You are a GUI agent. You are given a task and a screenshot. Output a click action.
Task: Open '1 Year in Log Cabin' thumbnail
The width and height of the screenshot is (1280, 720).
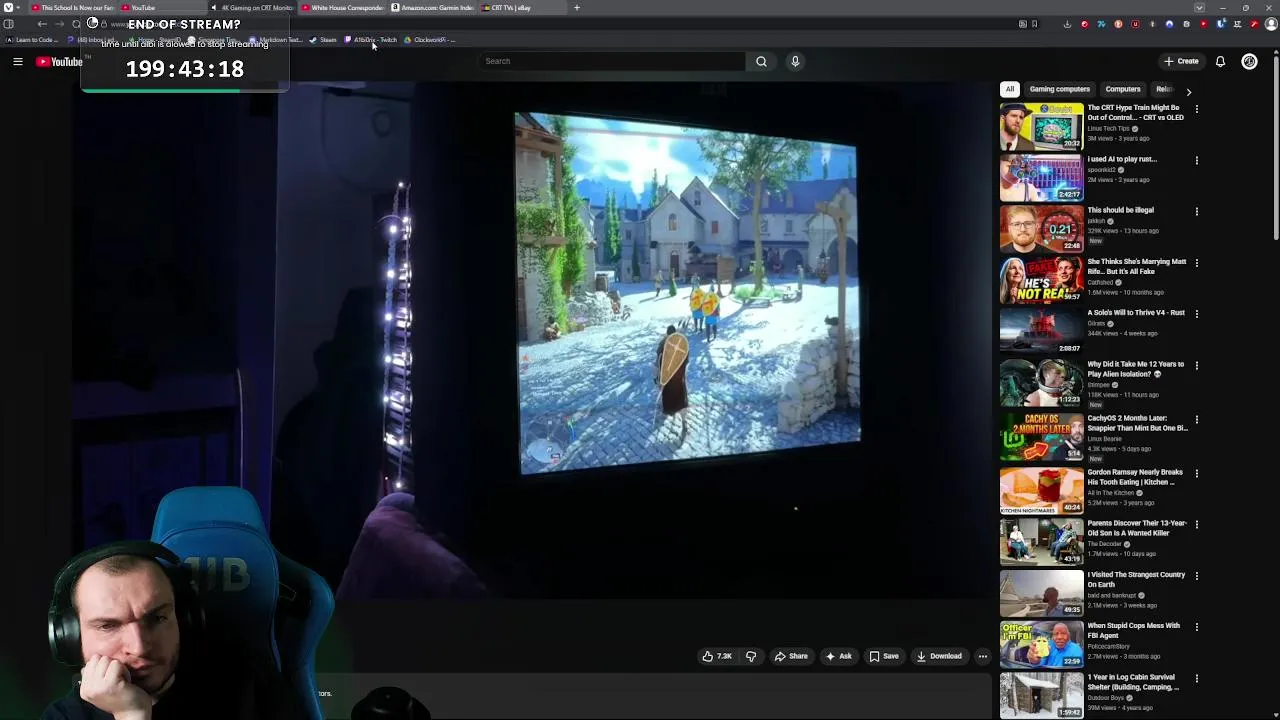(1041, 694)
